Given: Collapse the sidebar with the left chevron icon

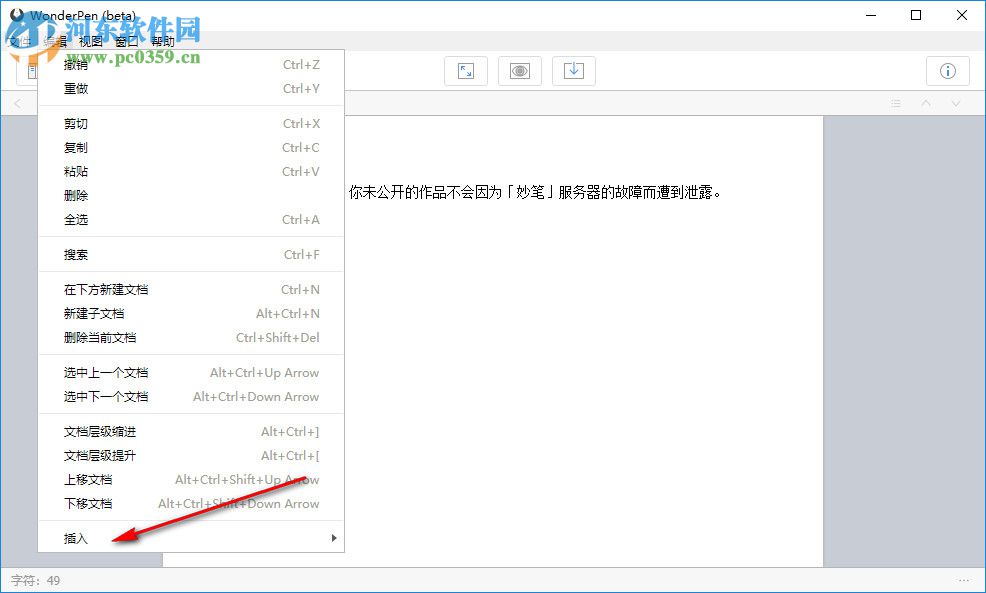Looking at the screenshot, I should click(x=18, y=103).
